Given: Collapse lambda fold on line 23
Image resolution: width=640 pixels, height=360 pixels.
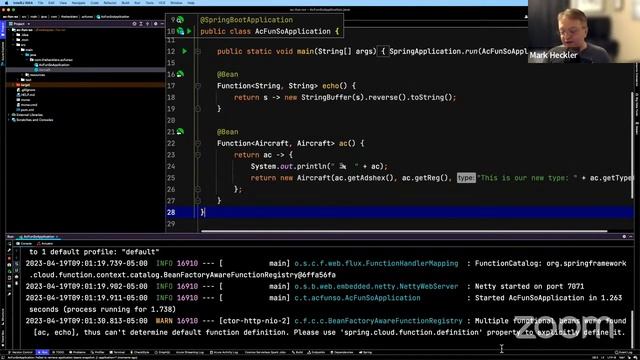Looking at the screenshot, I should coord(198,155).
